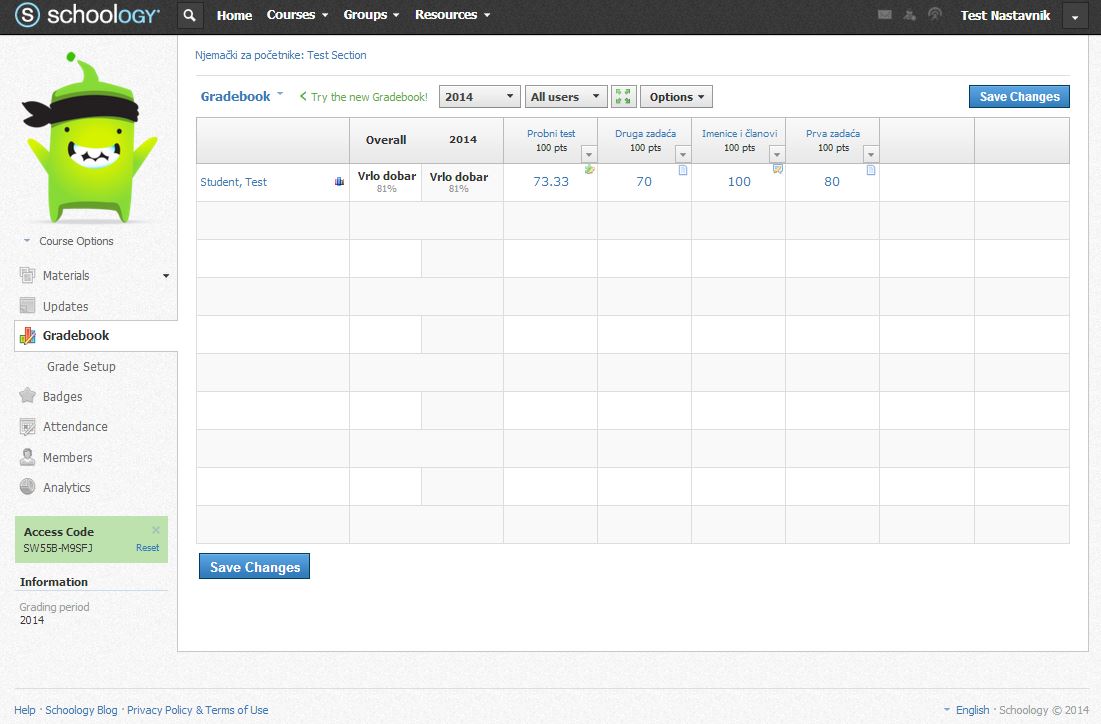Open the messages envelope icon
The width and height of the screenshot is (1101, 724).
click(884, 15)
